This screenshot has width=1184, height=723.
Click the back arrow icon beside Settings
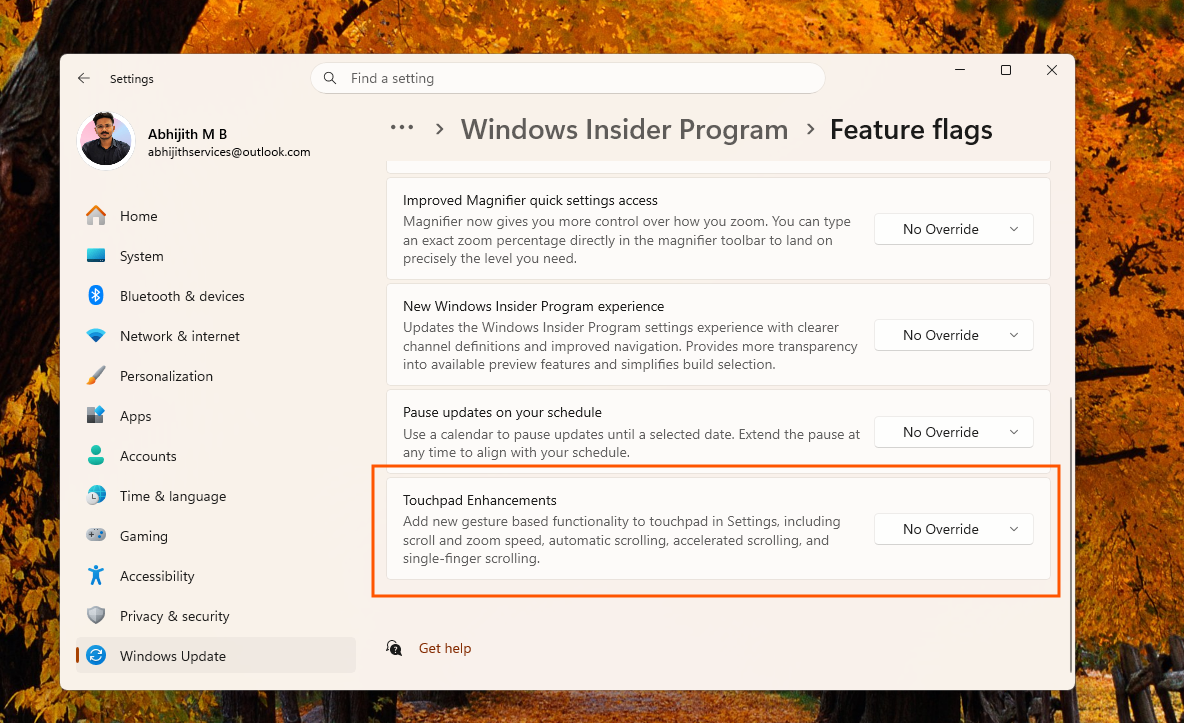[84, 78]
